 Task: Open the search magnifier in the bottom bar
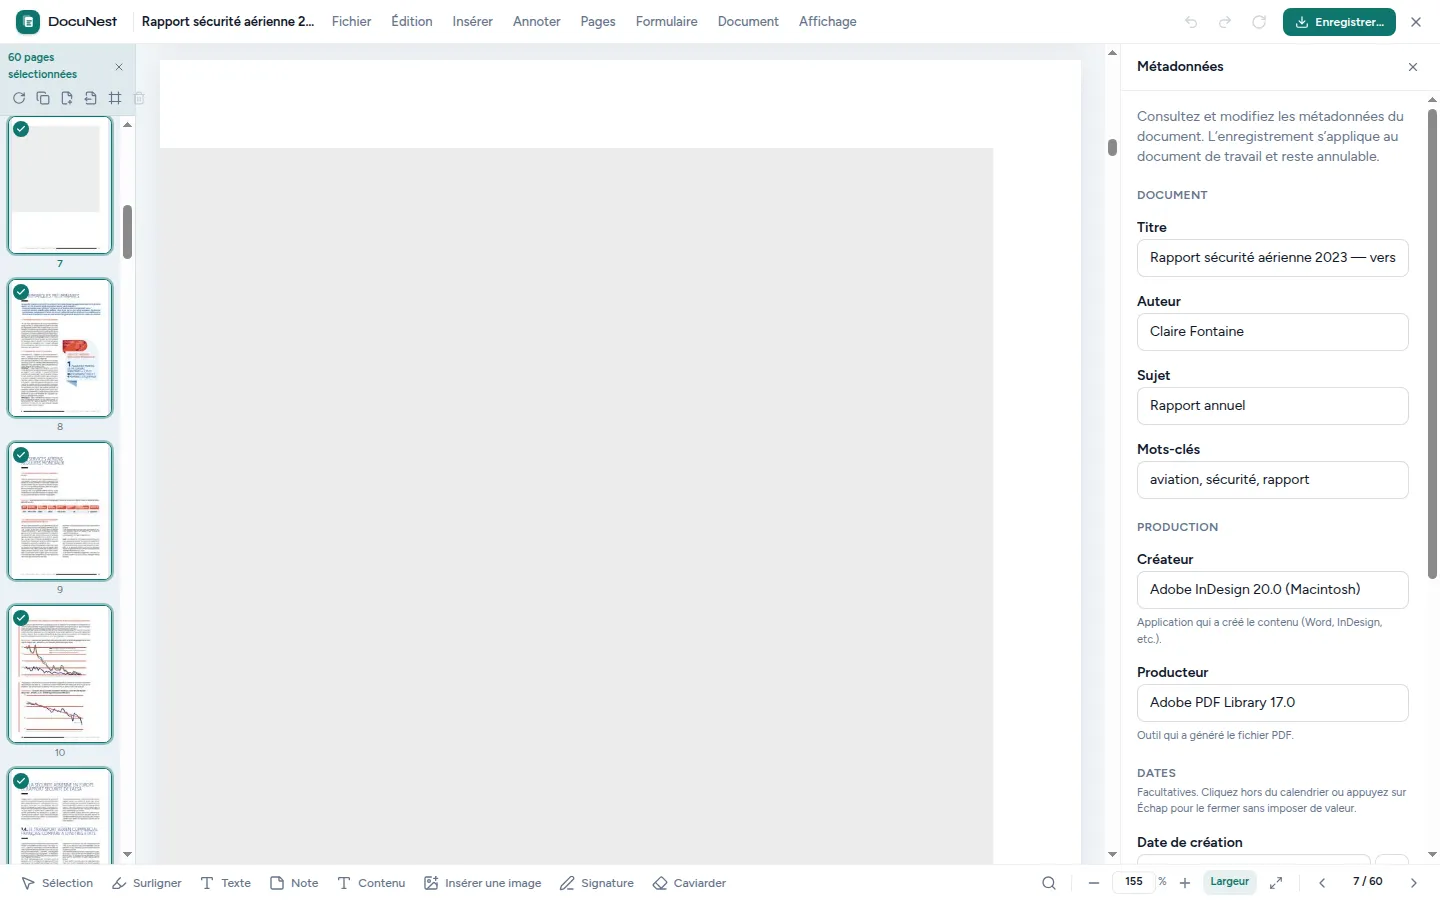click(1049, 883)
